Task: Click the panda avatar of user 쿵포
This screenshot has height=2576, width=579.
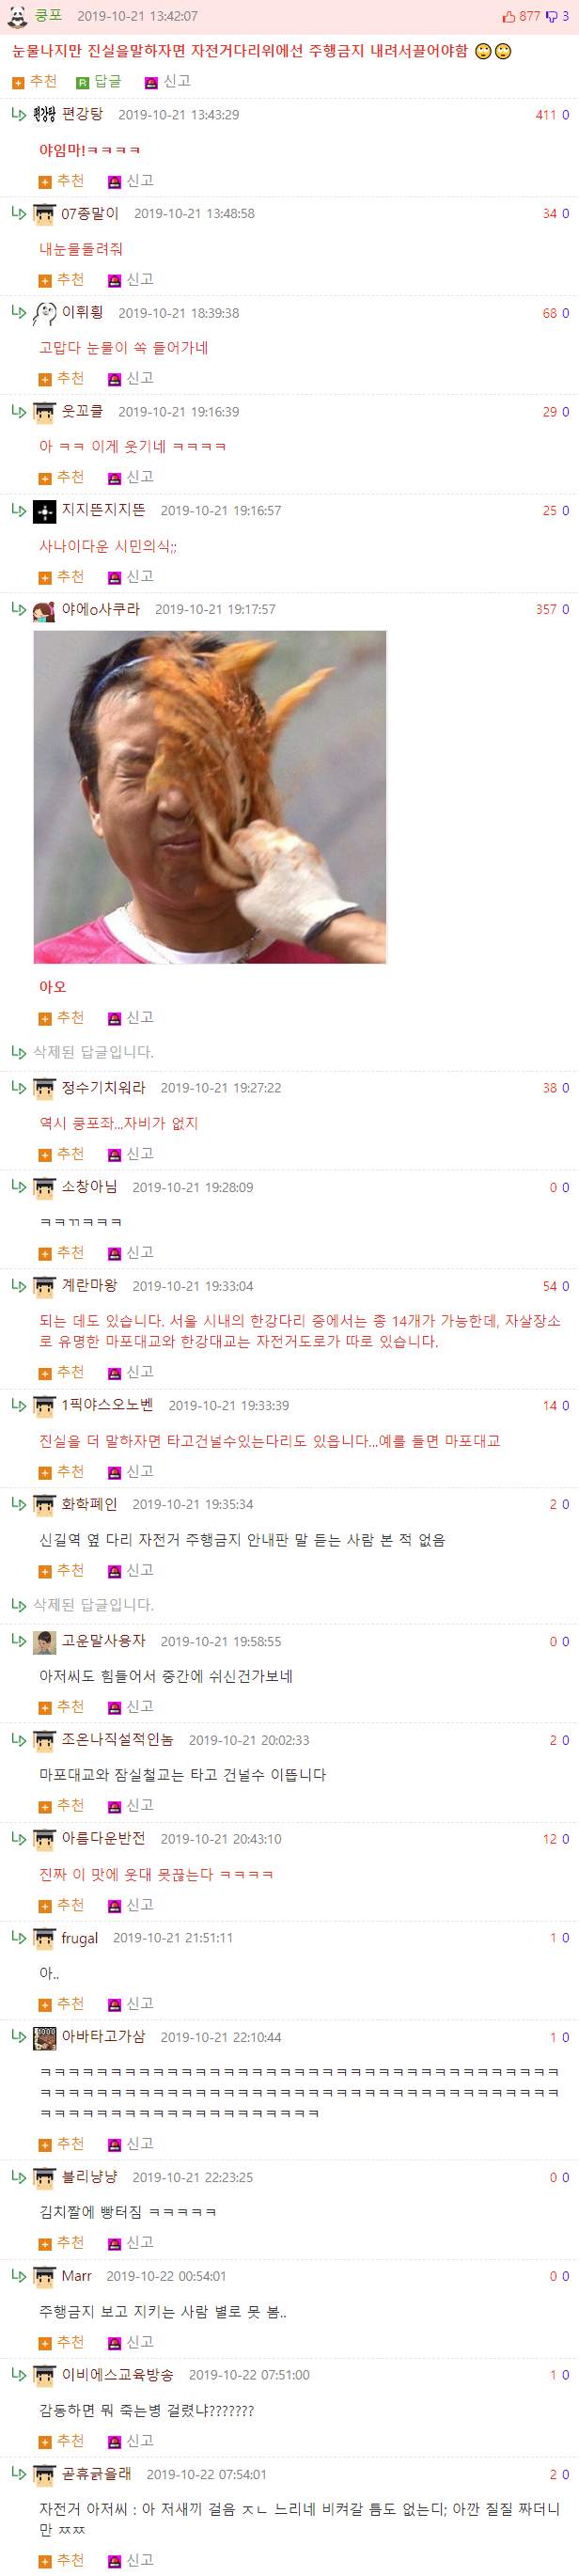Action: point(17,16)
